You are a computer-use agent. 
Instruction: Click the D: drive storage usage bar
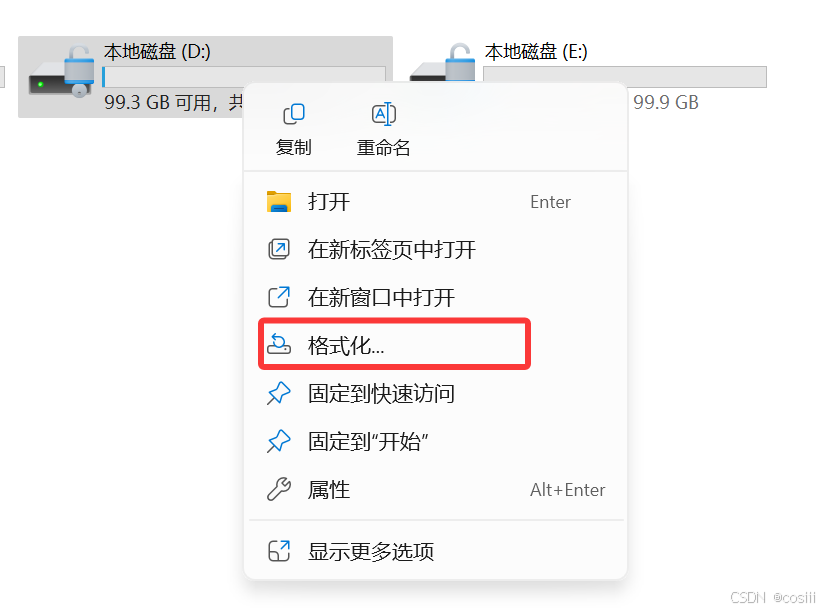tap(244, 76)
